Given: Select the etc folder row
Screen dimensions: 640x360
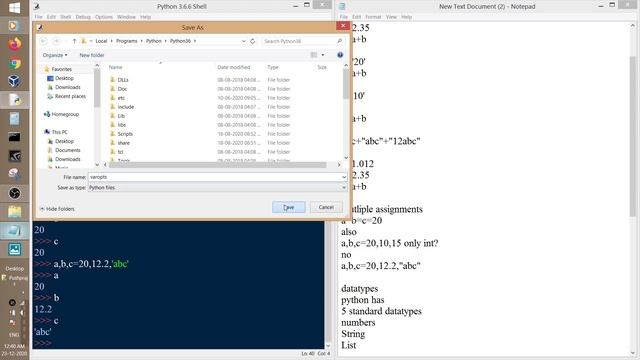Looking at the screenshot, I should coord(121,98).
